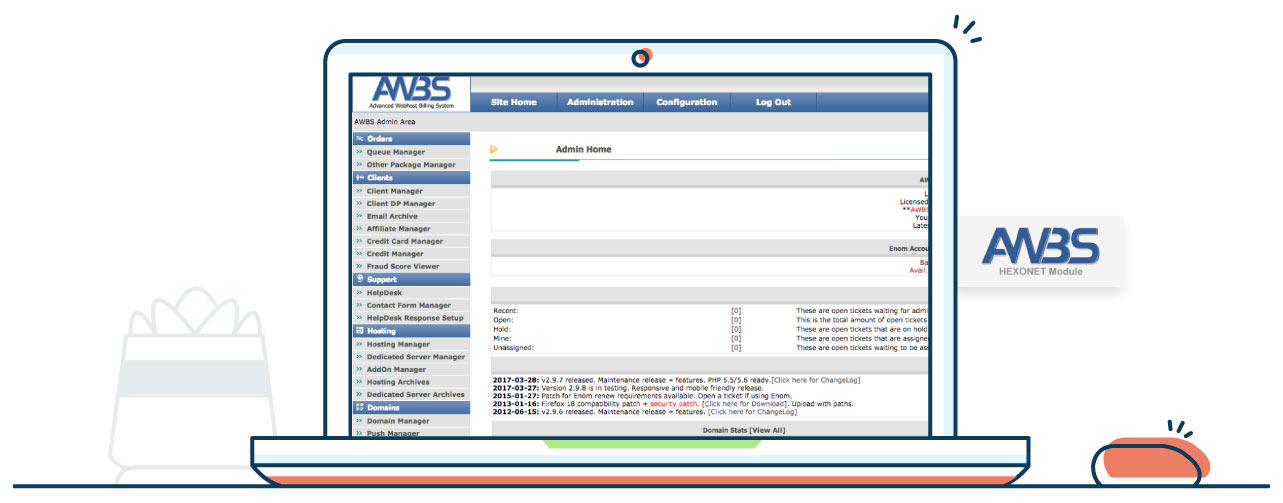1283x503 pixels.
Task: Click the red security patch link
Action: [674, 403]
